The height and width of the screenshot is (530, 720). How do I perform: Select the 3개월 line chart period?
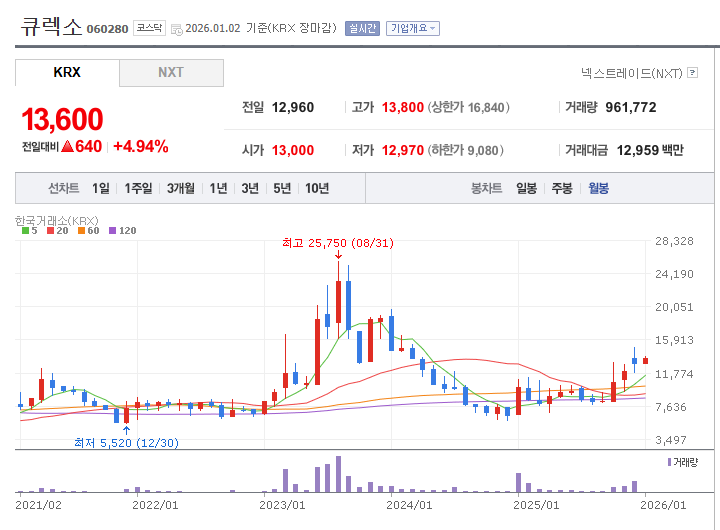click(x=180, y=188)
